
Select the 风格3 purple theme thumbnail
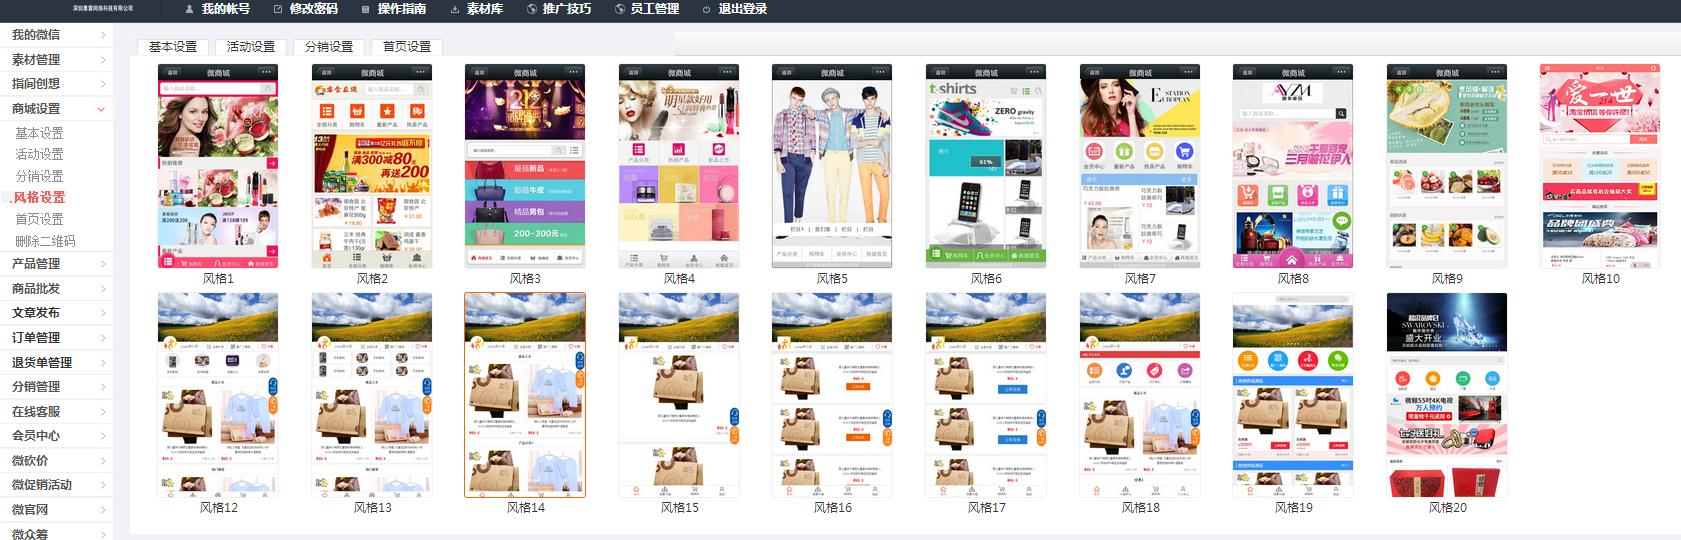pyautogui.click(x=525, y=167)
